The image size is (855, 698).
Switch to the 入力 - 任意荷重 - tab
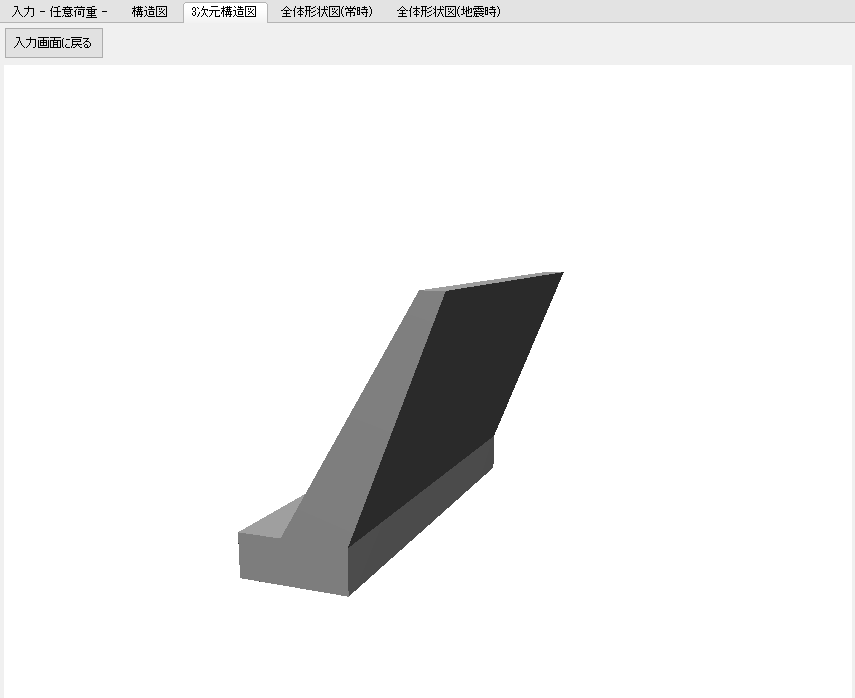(x=60, y=11)
